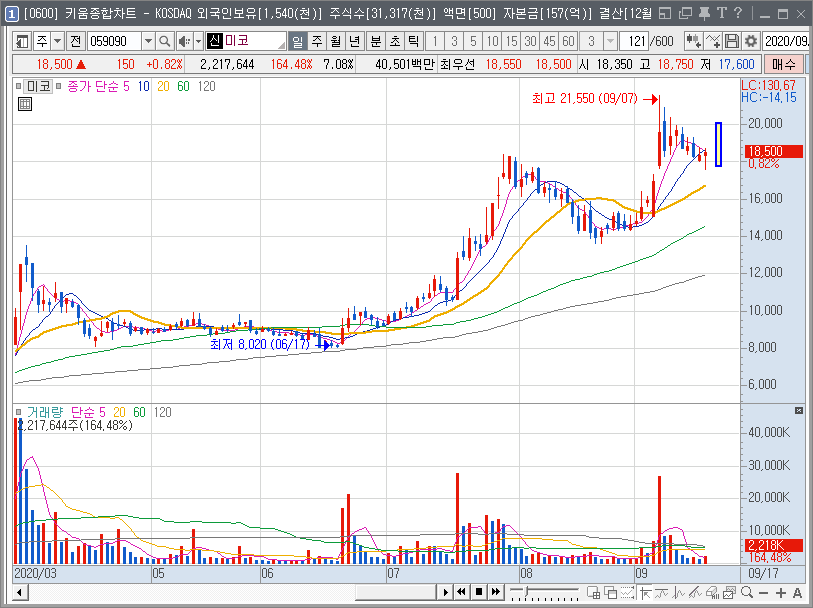Close the volume panel with X icon
Screen dimensions: 813x608
798,411
